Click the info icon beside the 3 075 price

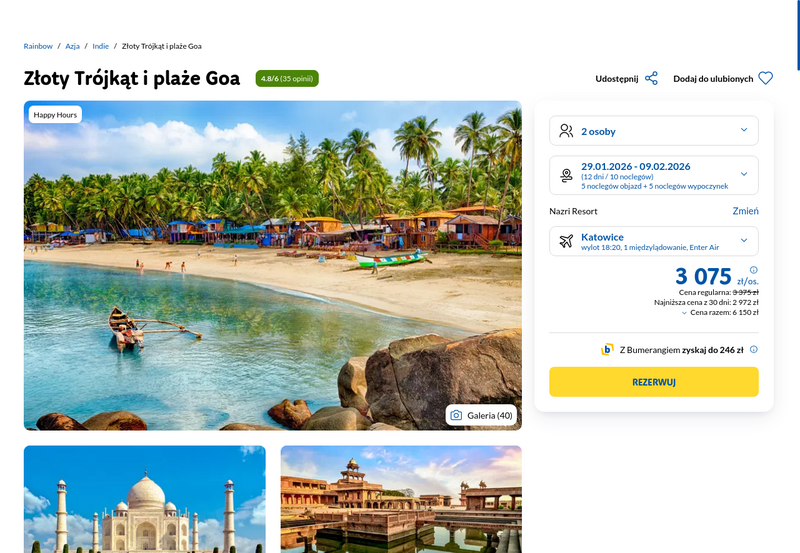754,270
